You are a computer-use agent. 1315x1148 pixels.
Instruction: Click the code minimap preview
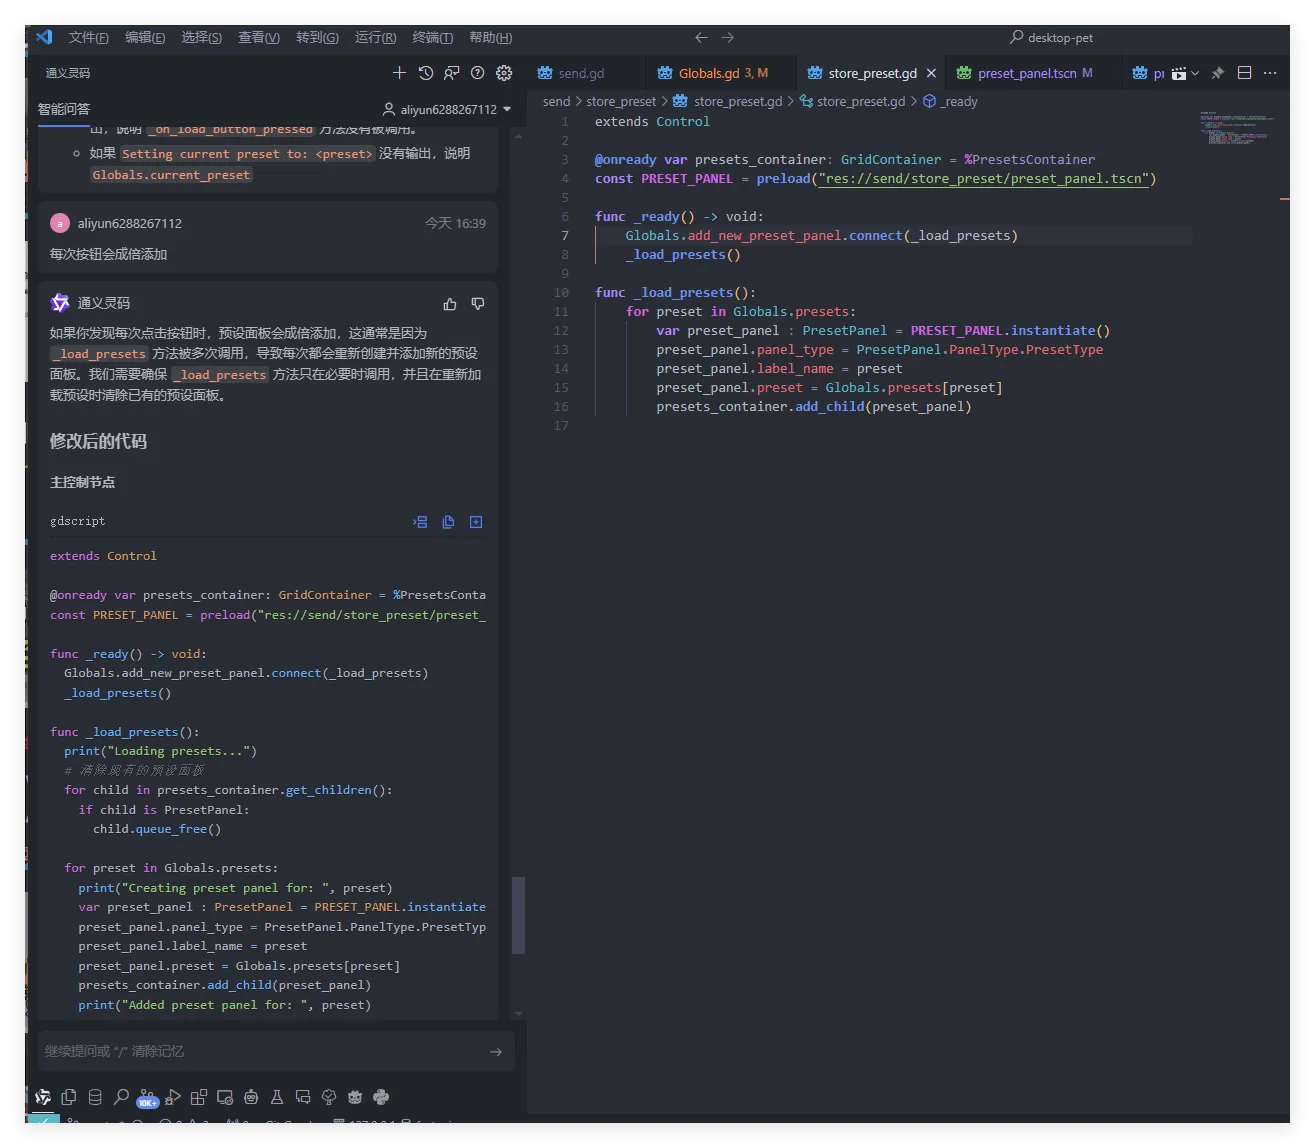tap(1236, 128)
